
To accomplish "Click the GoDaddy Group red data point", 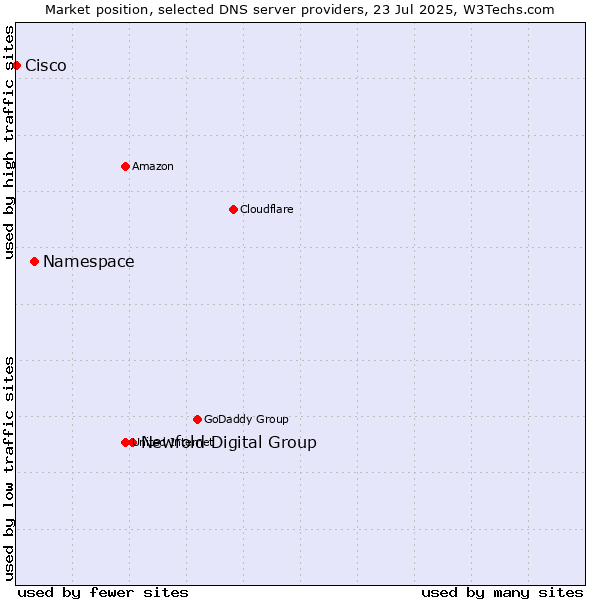I will [x=197, y=419].
